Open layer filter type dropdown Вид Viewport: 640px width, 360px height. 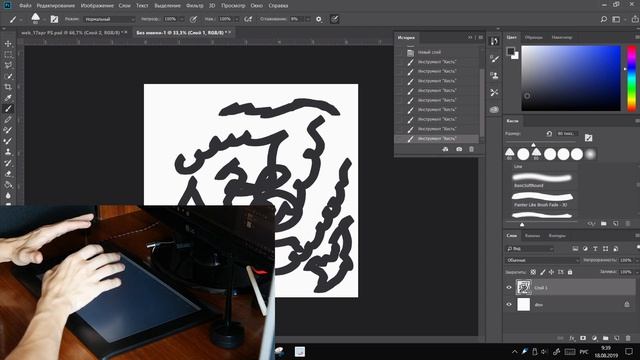point(529,249)
